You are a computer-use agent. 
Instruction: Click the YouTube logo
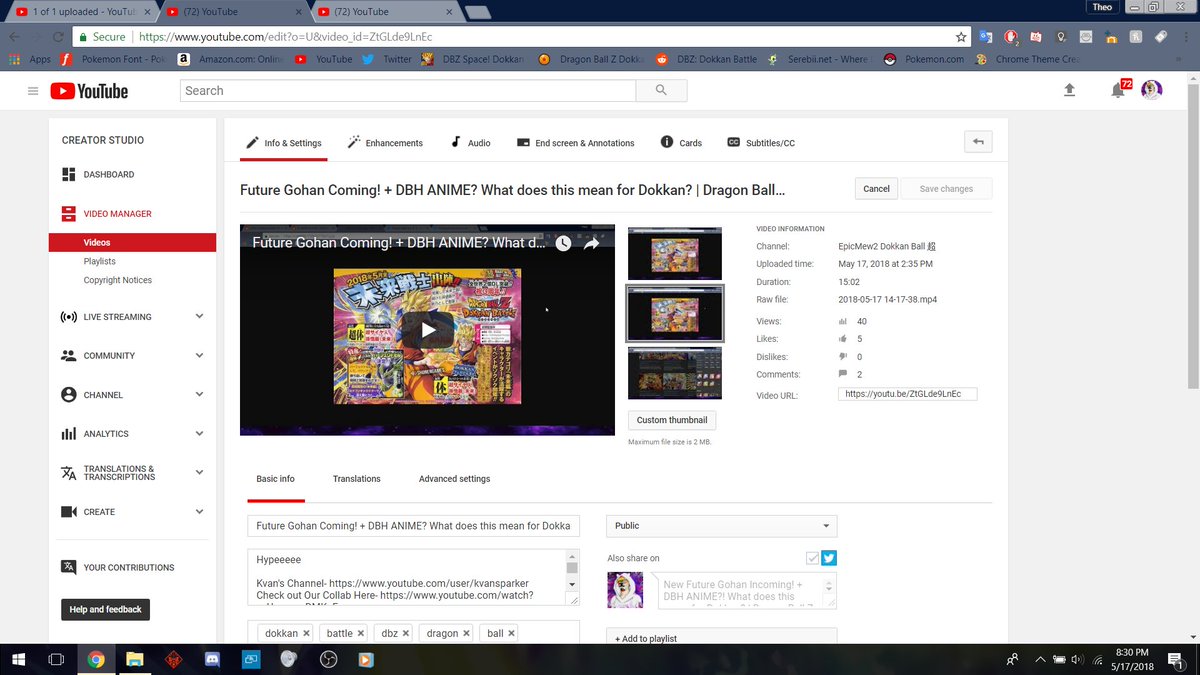coord(89,91)
